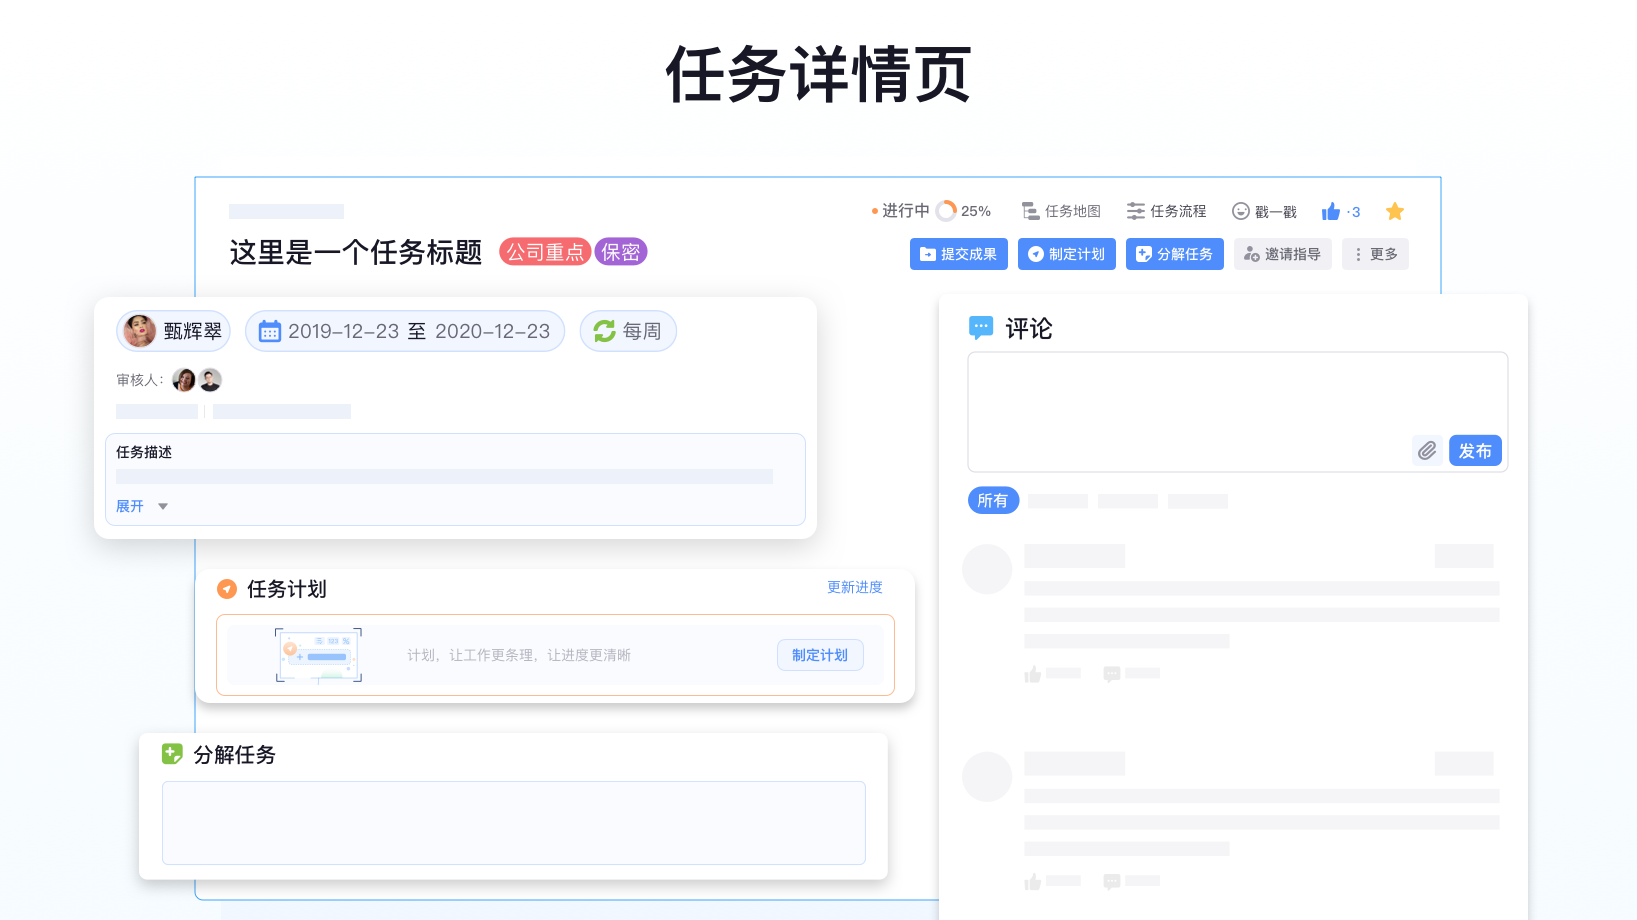Select the 所有 comments filter tab

point(992,500)
